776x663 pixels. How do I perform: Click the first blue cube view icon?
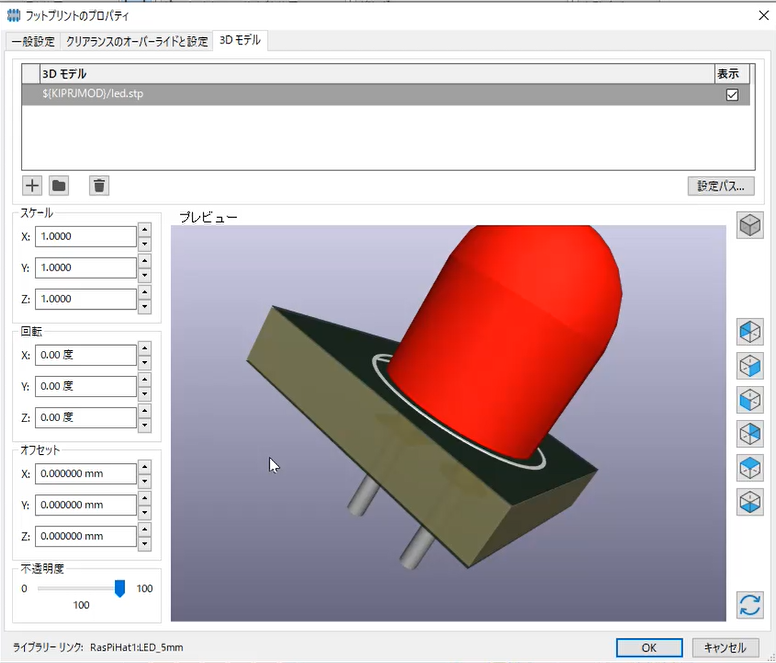[x=749, y=331]
